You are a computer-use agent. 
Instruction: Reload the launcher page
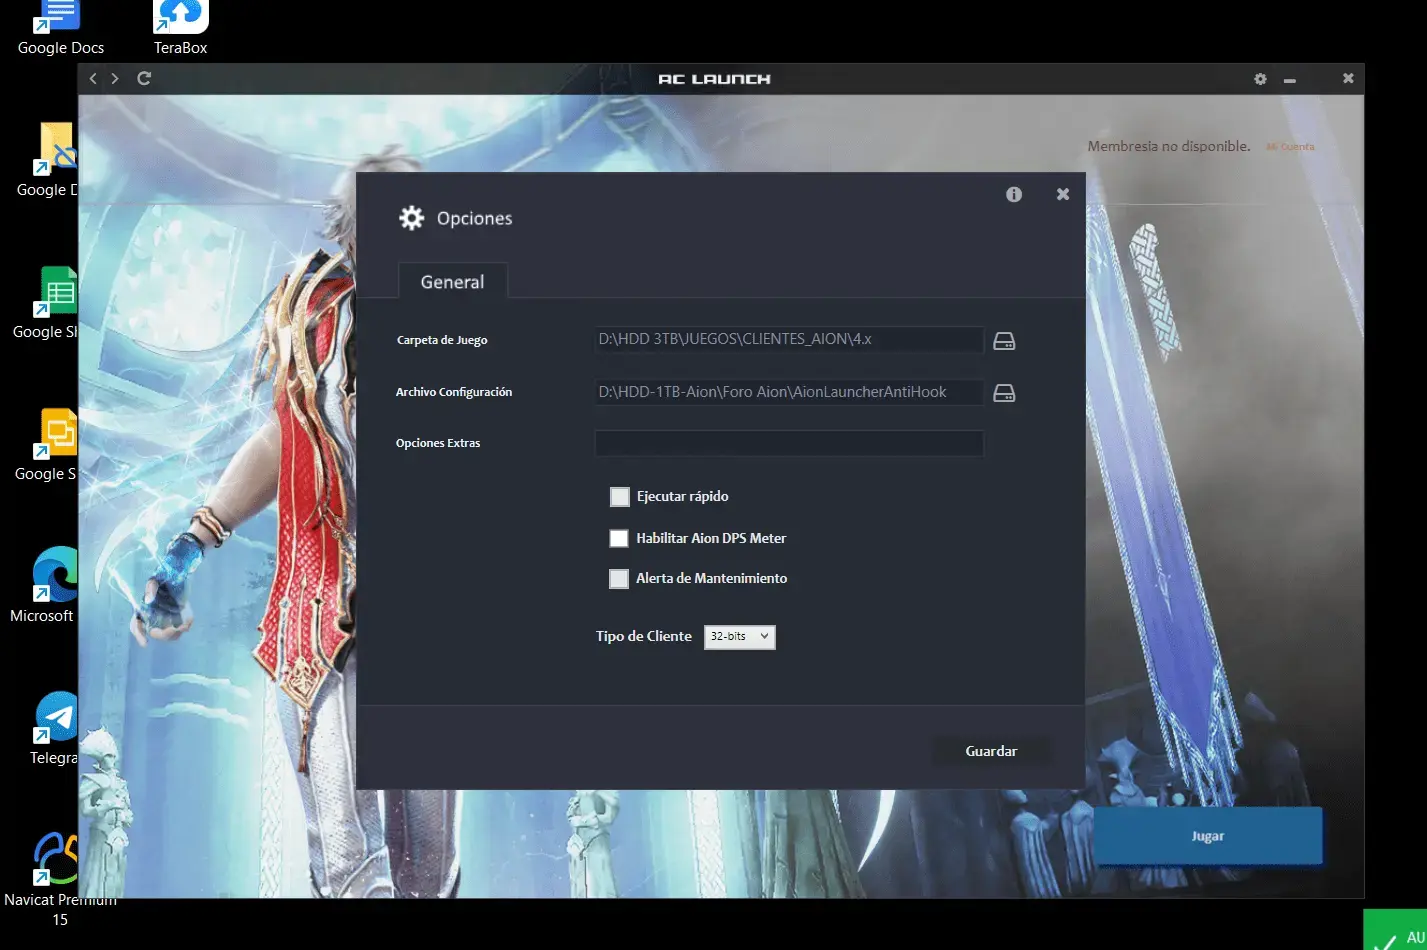click(x=144, y=78)
